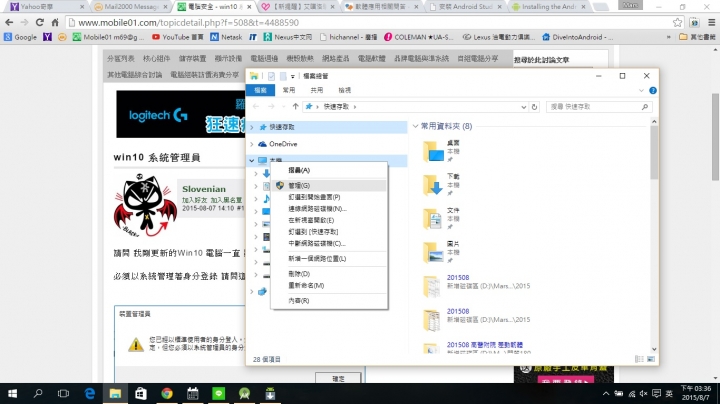This screenshot has height=404, width=720.
Task: Open the 檔案 File tab in the Explorer ribbon
Action: pos(260,90)
